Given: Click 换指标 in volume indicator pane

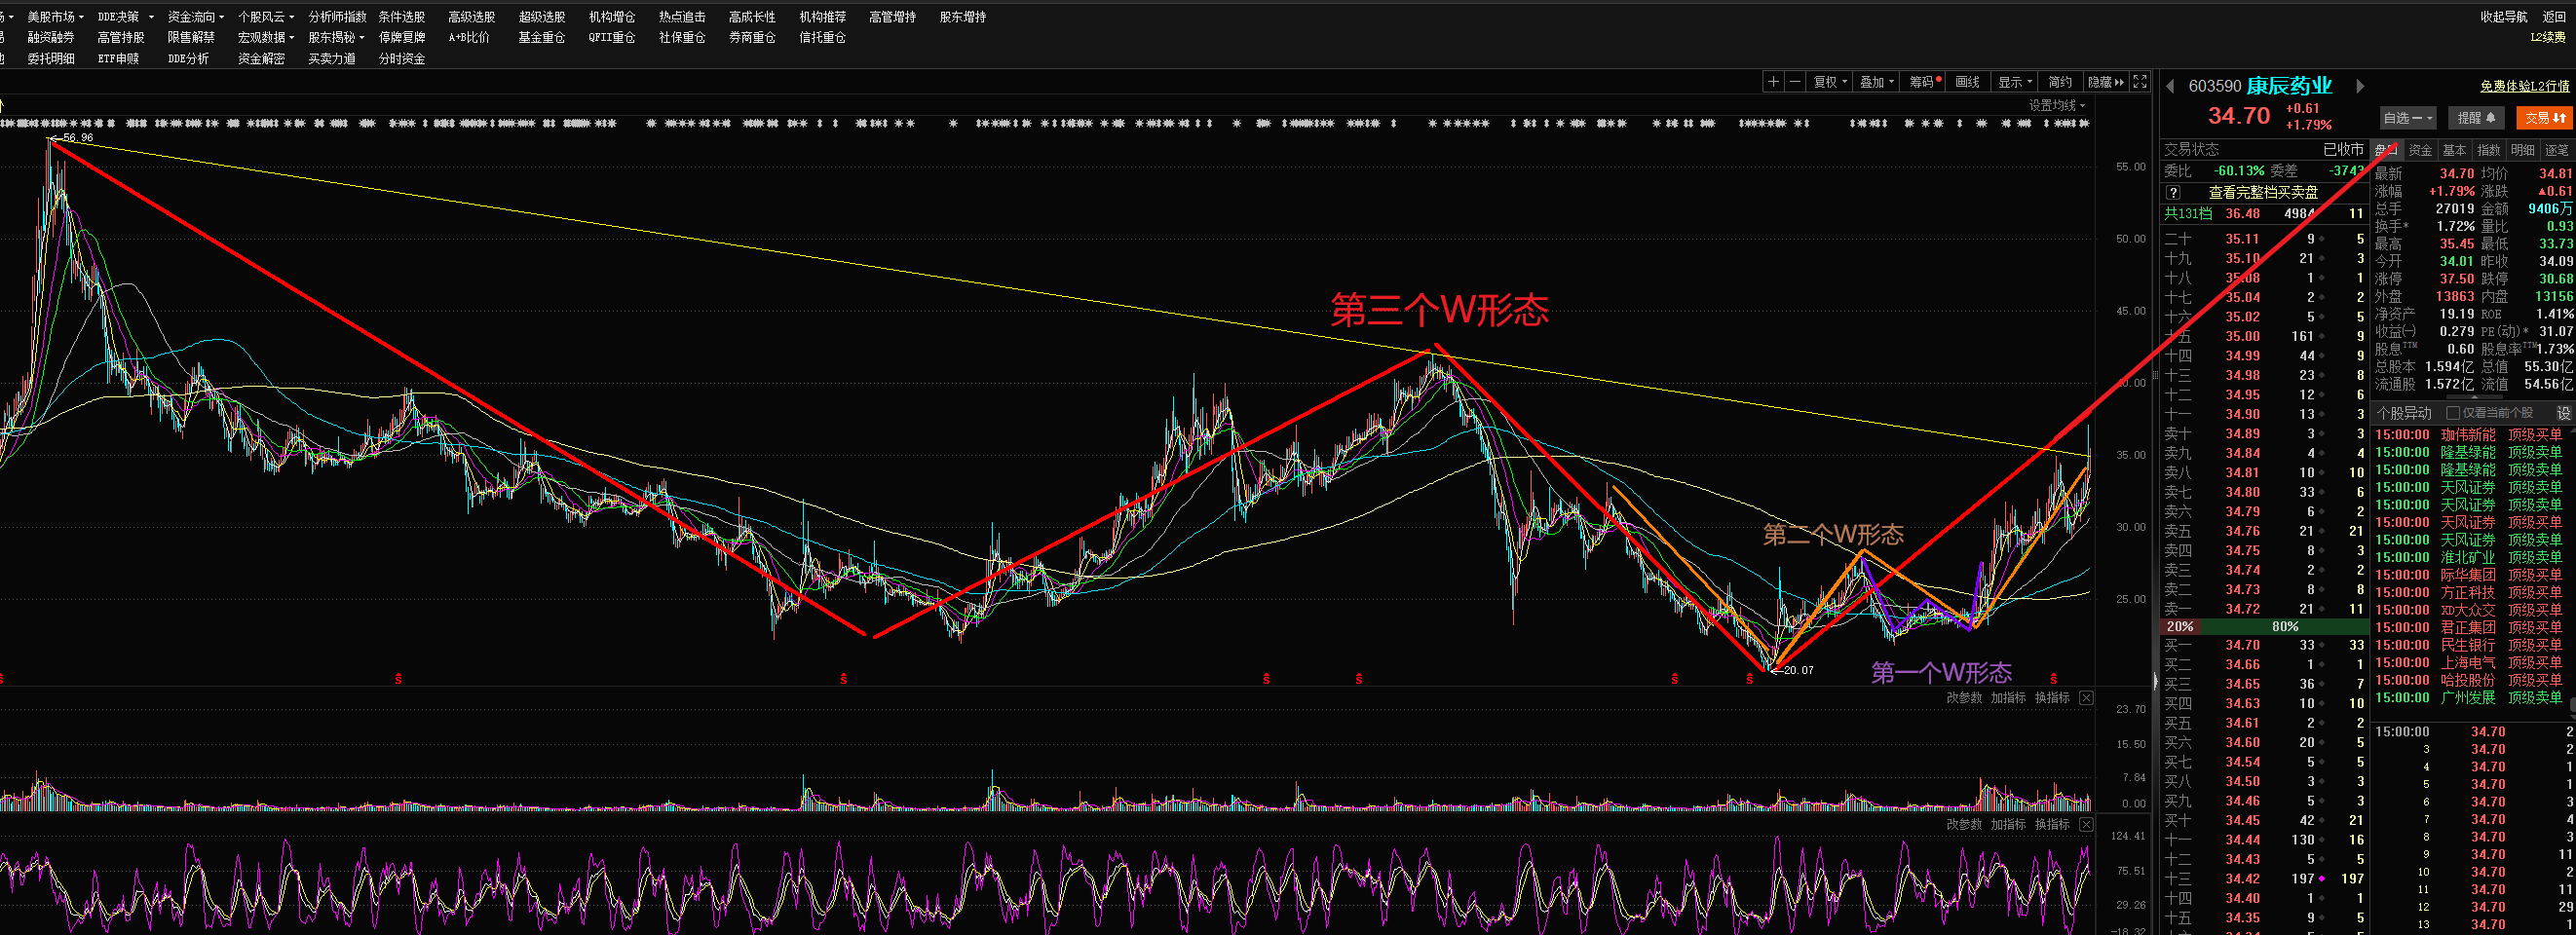Looking at the screenshot, I should [2052, 698].
